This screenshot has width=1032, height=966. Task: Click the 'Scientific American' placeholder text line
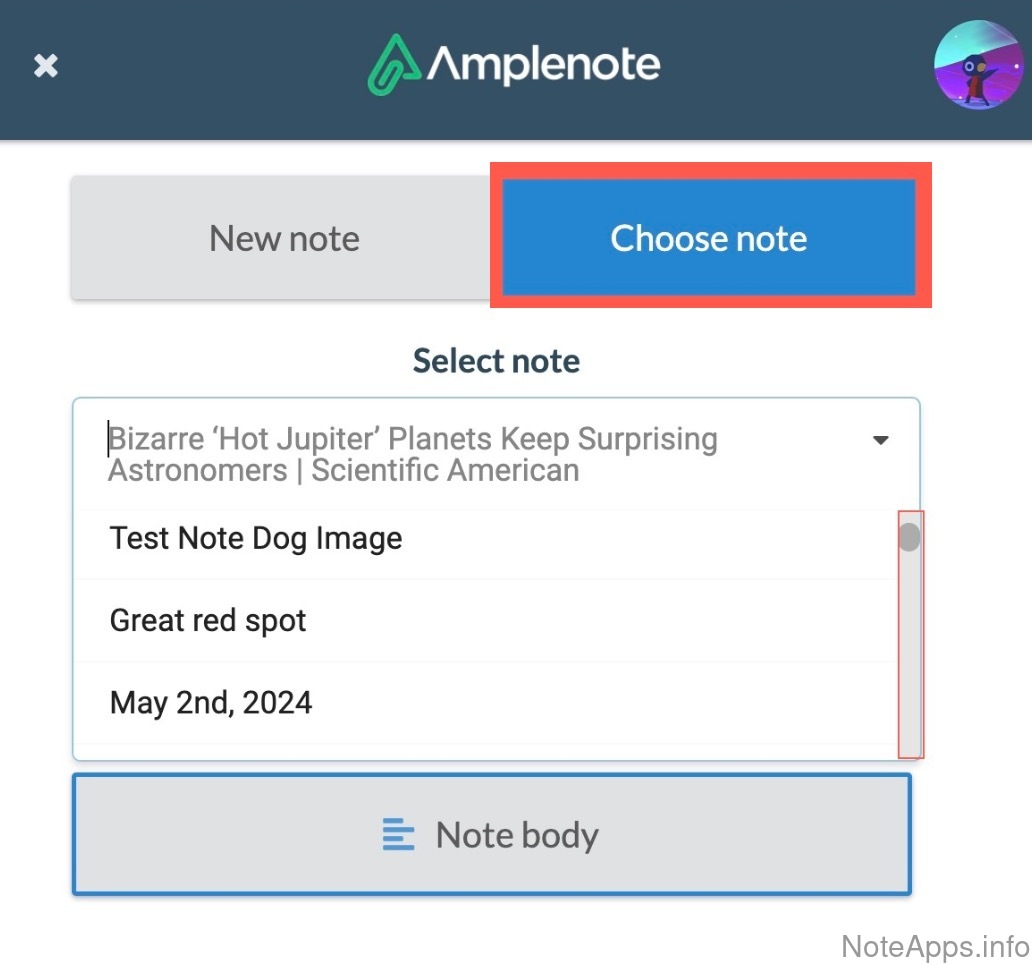(x=343, y=471)
